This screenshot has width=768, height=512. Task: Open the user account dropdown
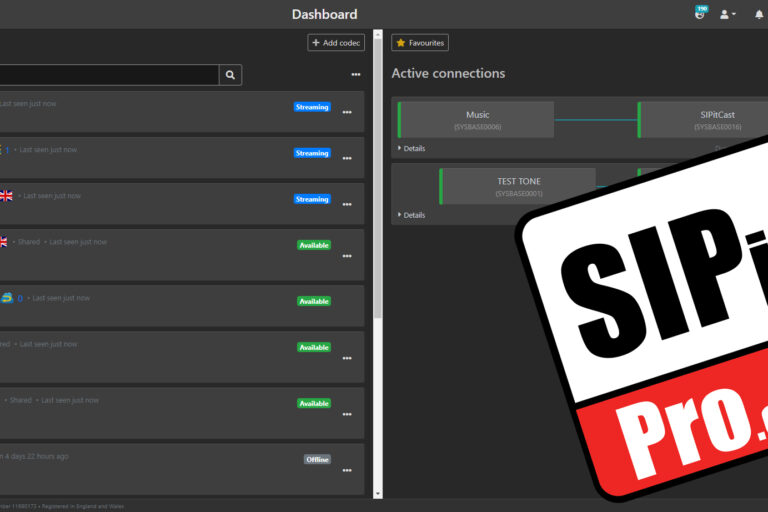(x=728, y=14)
